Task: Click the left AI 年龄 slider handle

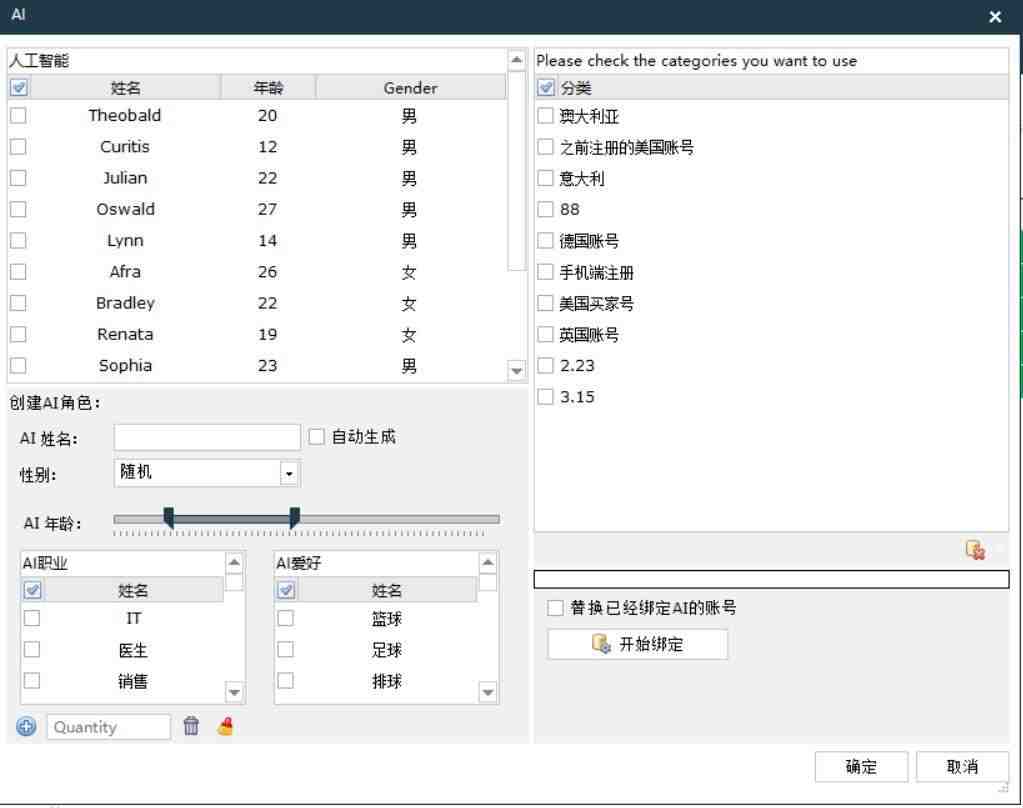Action: click(169, 518)
